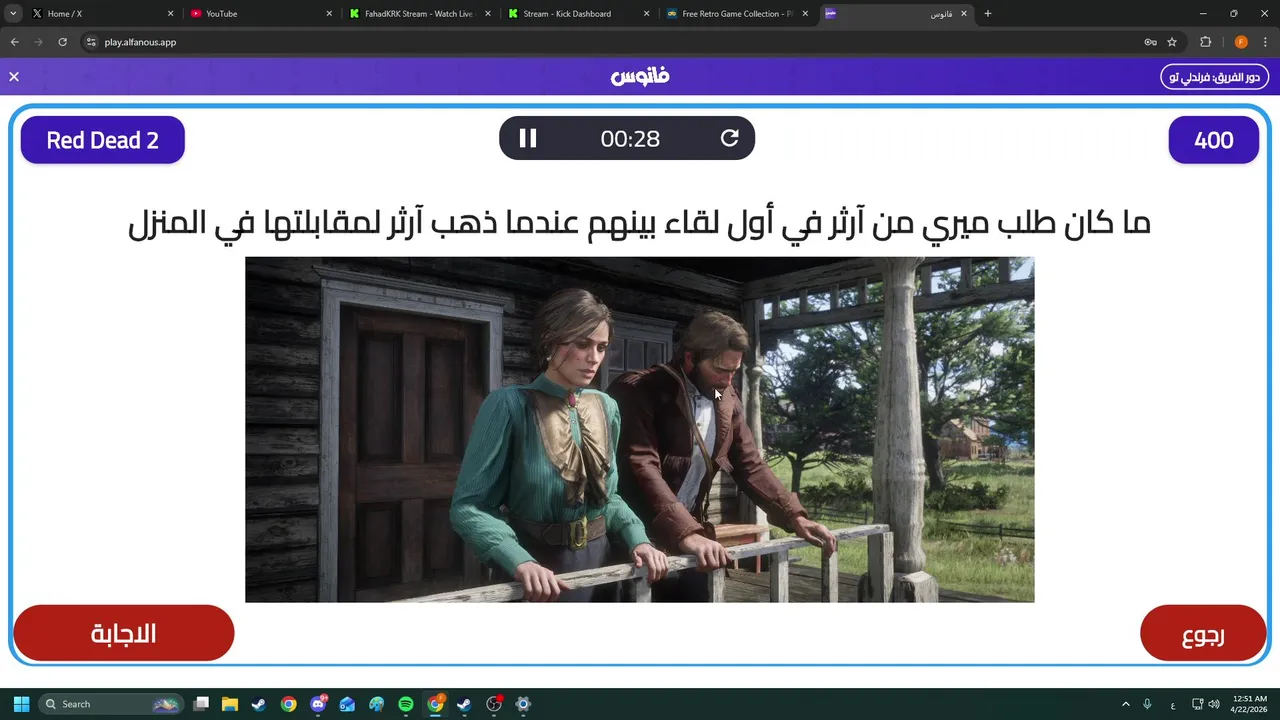Click the Arabic question text about Mary and Arthur

[x=640, y=222]
